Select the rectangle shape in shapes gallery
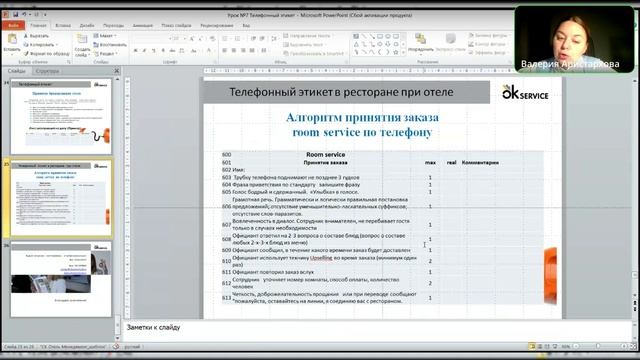Screen dimensions: 640x360 coord(380,36)
